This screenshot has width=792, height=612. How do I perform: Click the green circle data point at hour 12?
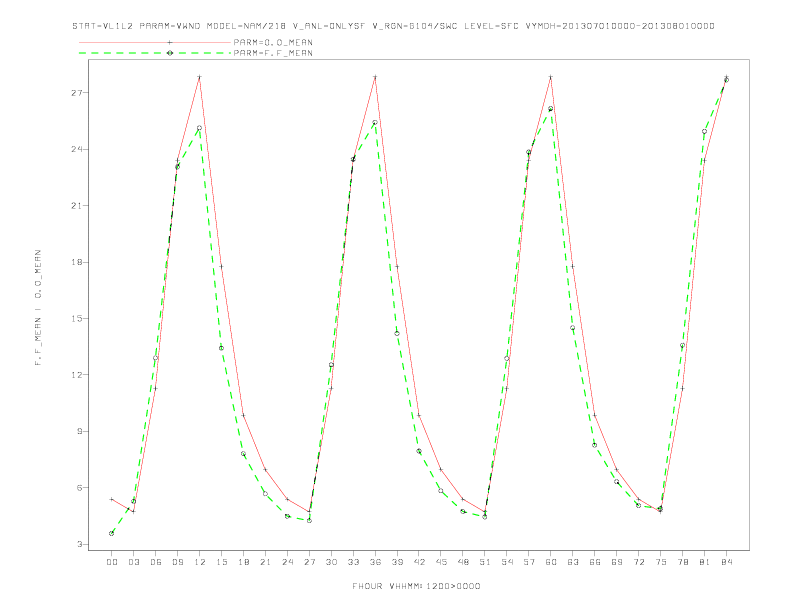click(x=200, y=128)
